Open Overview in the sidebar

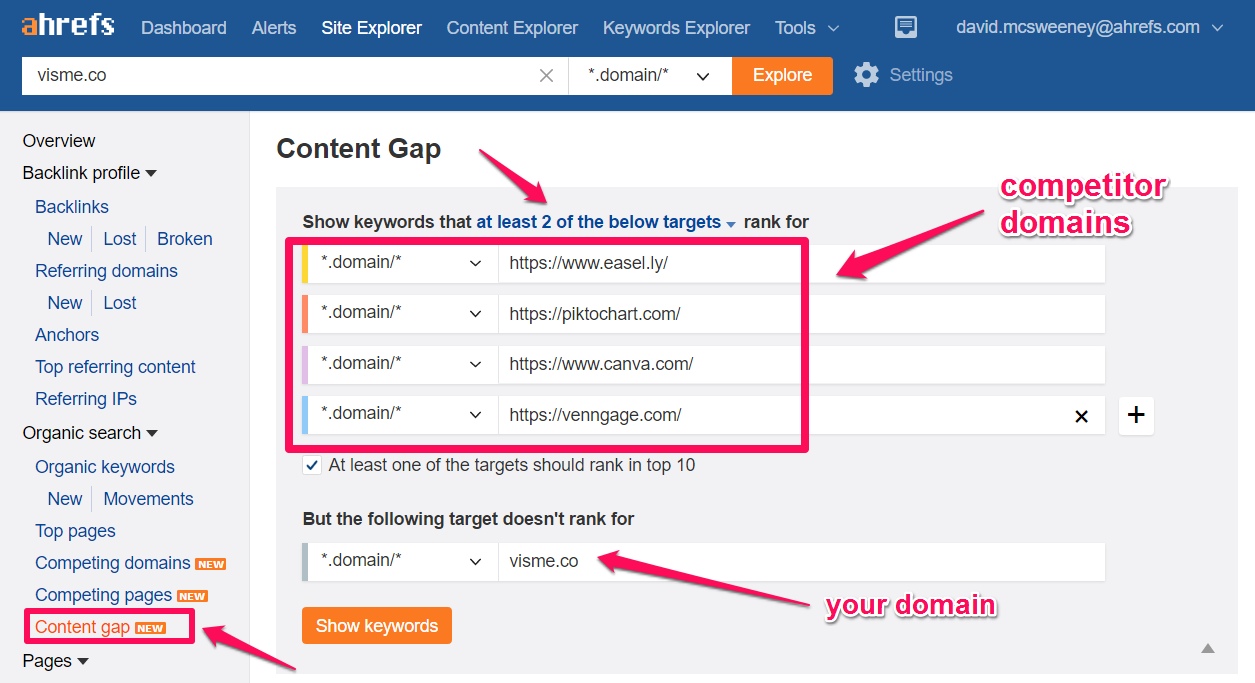pyautogui.click(x=59, y=141)
